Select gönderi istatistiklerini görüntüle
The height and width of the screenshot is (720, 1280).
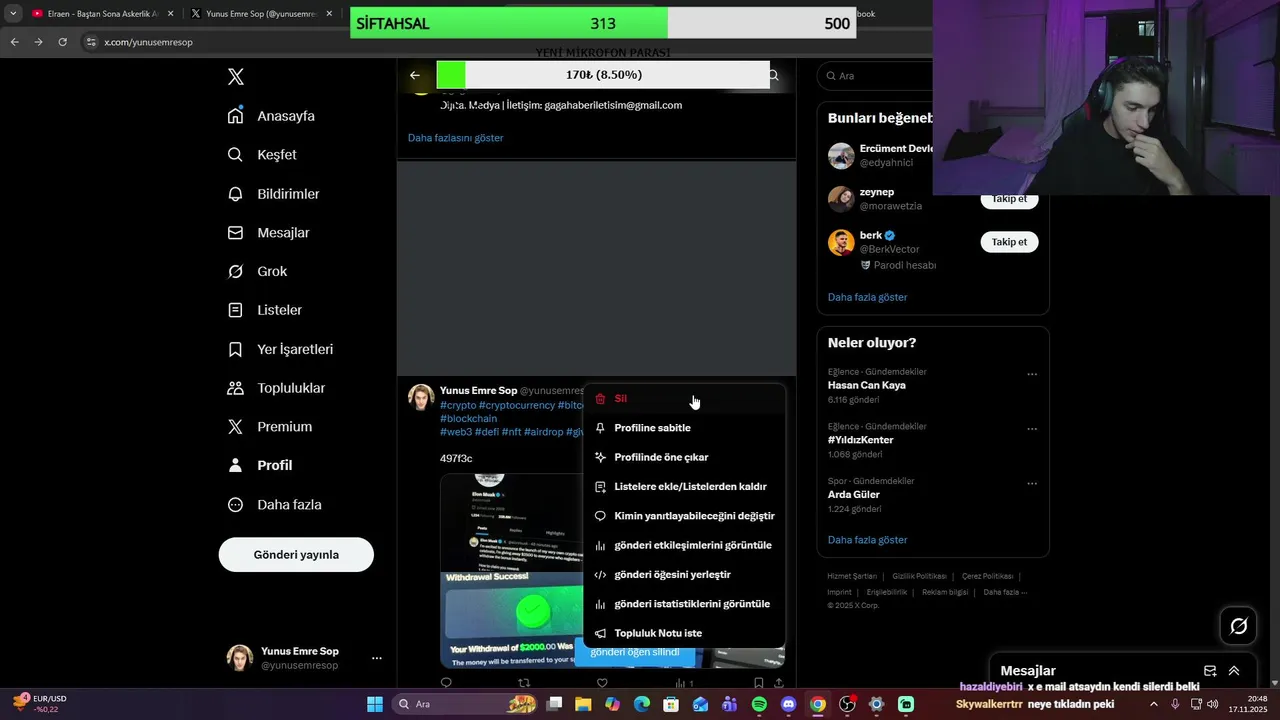pos(685,604)
